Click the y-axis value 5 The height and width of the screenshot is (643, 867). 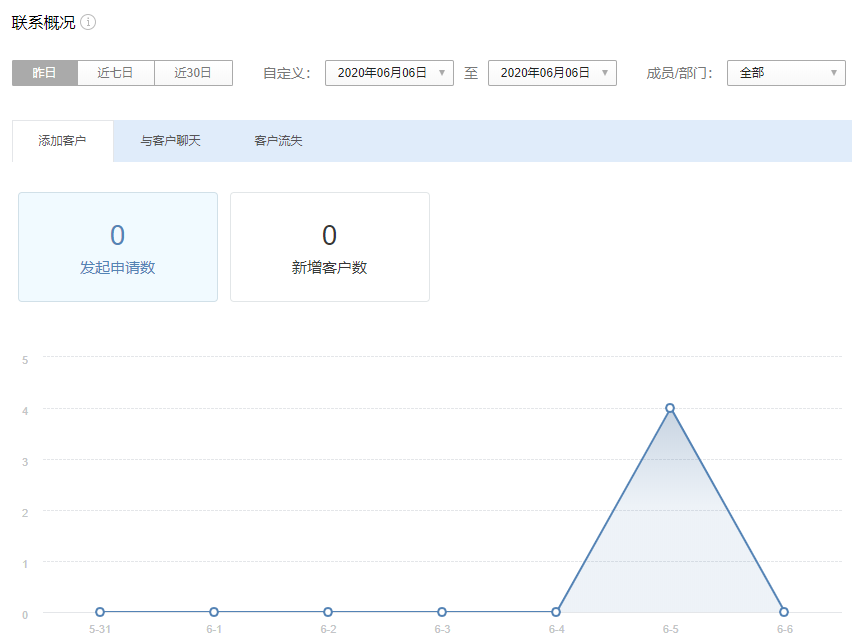tap(25, 360)
